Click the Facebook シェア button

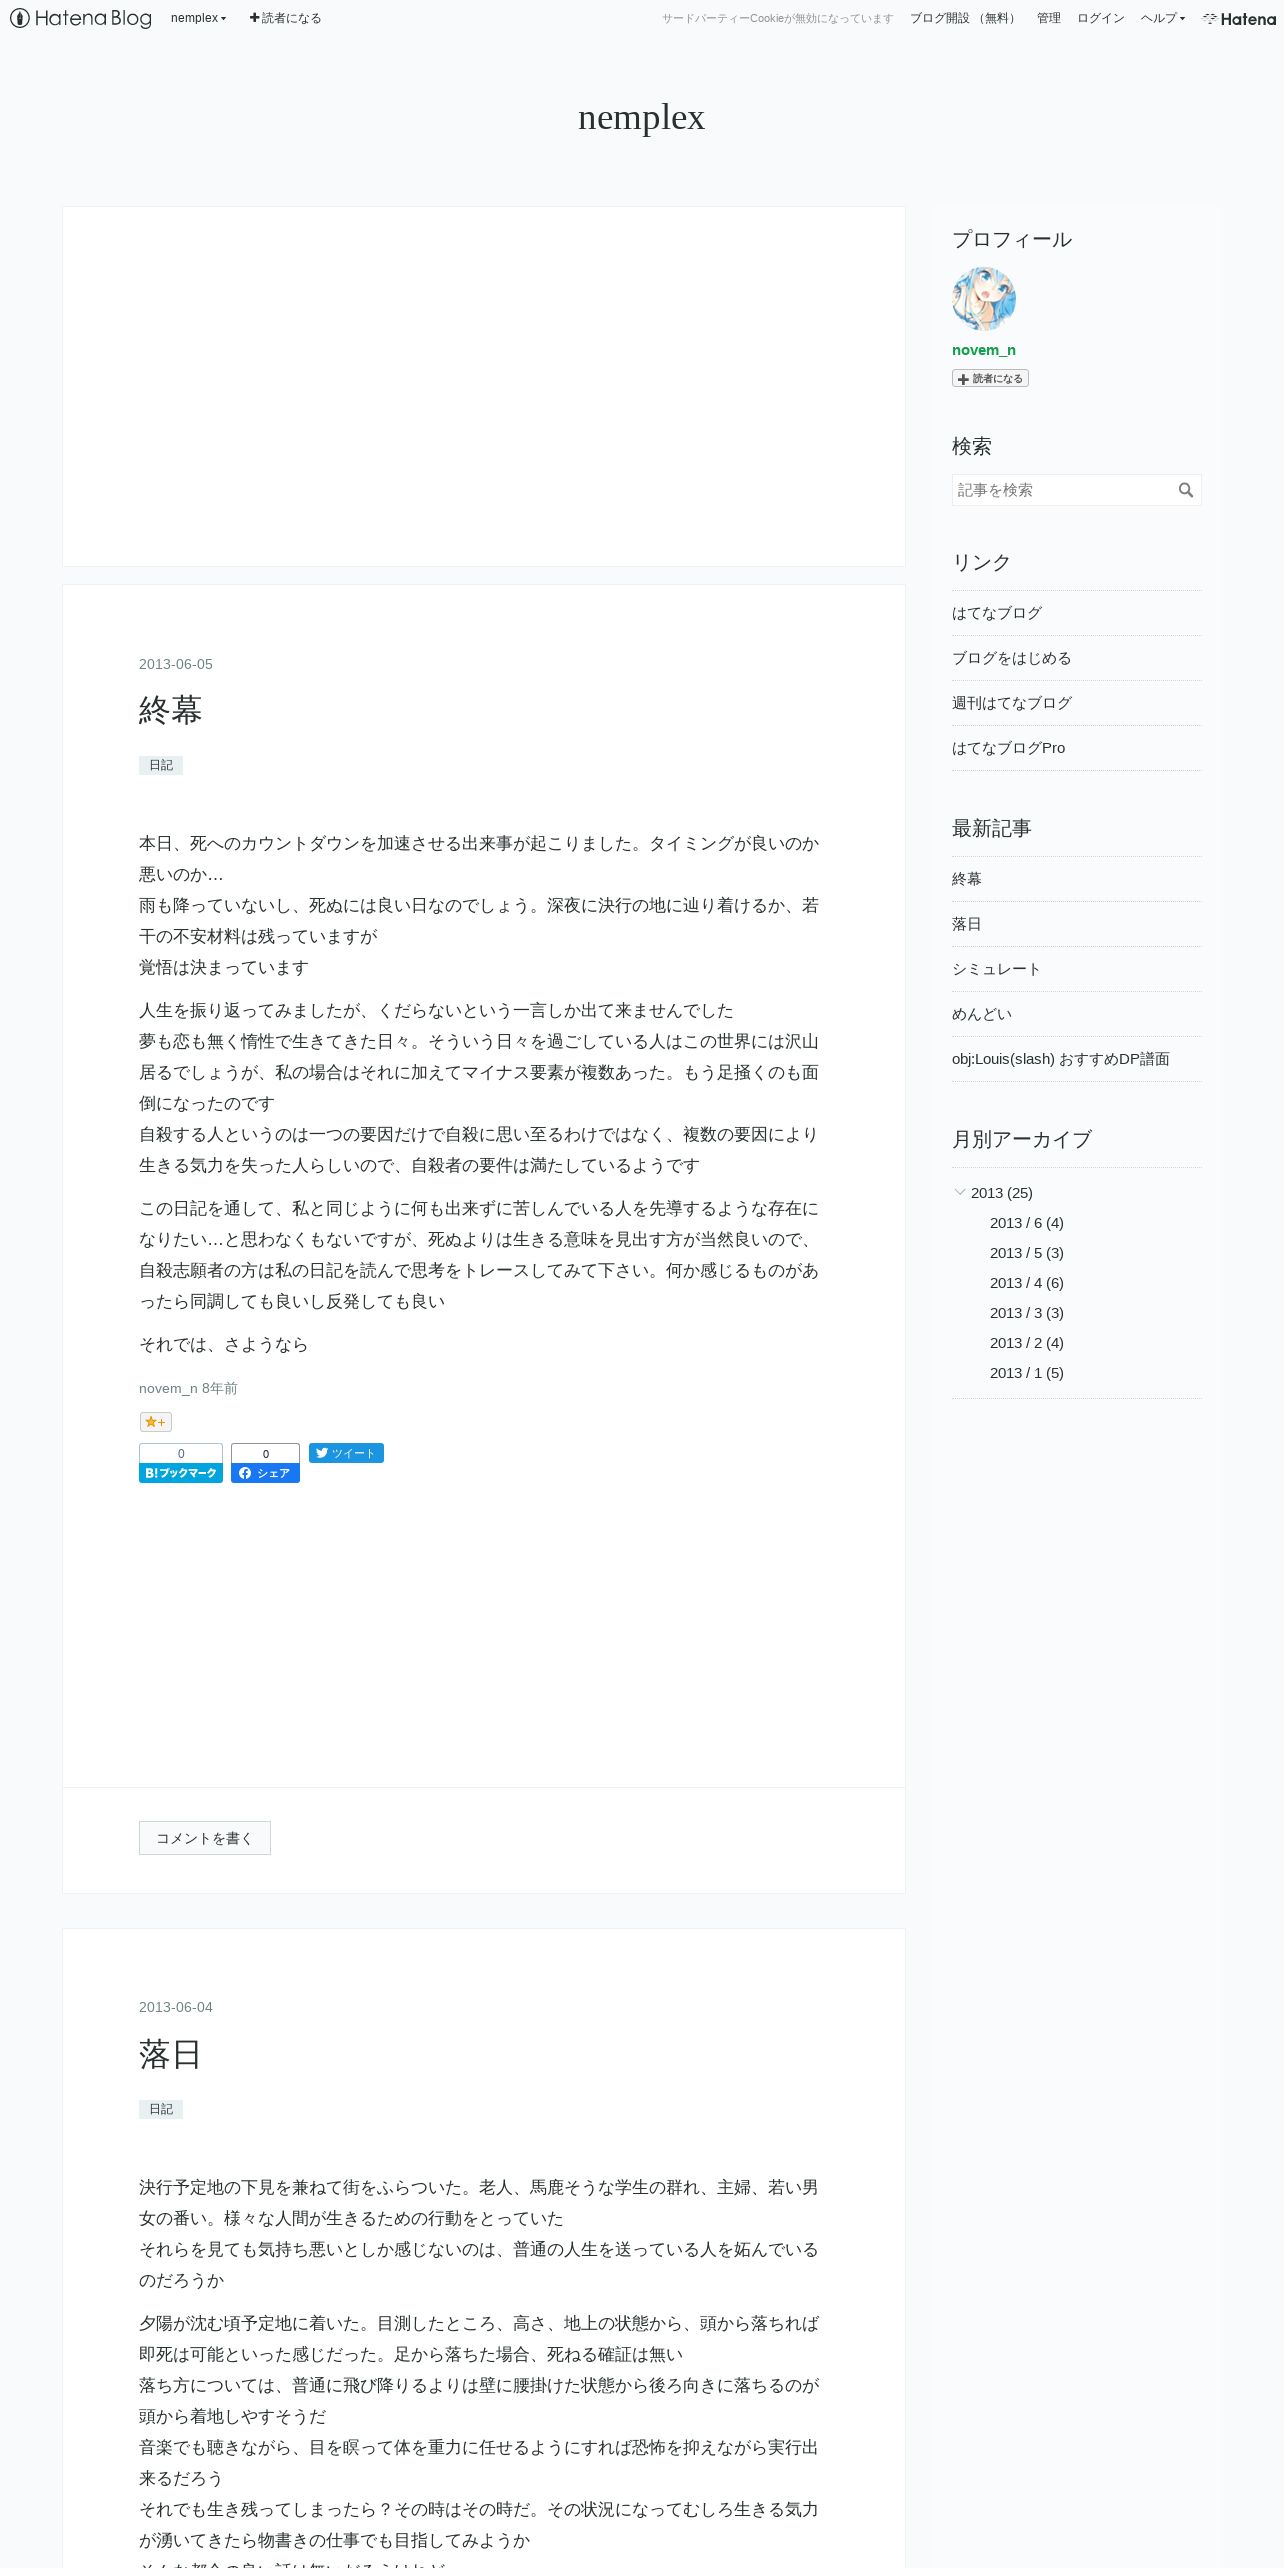click(x=265, y=1473)
